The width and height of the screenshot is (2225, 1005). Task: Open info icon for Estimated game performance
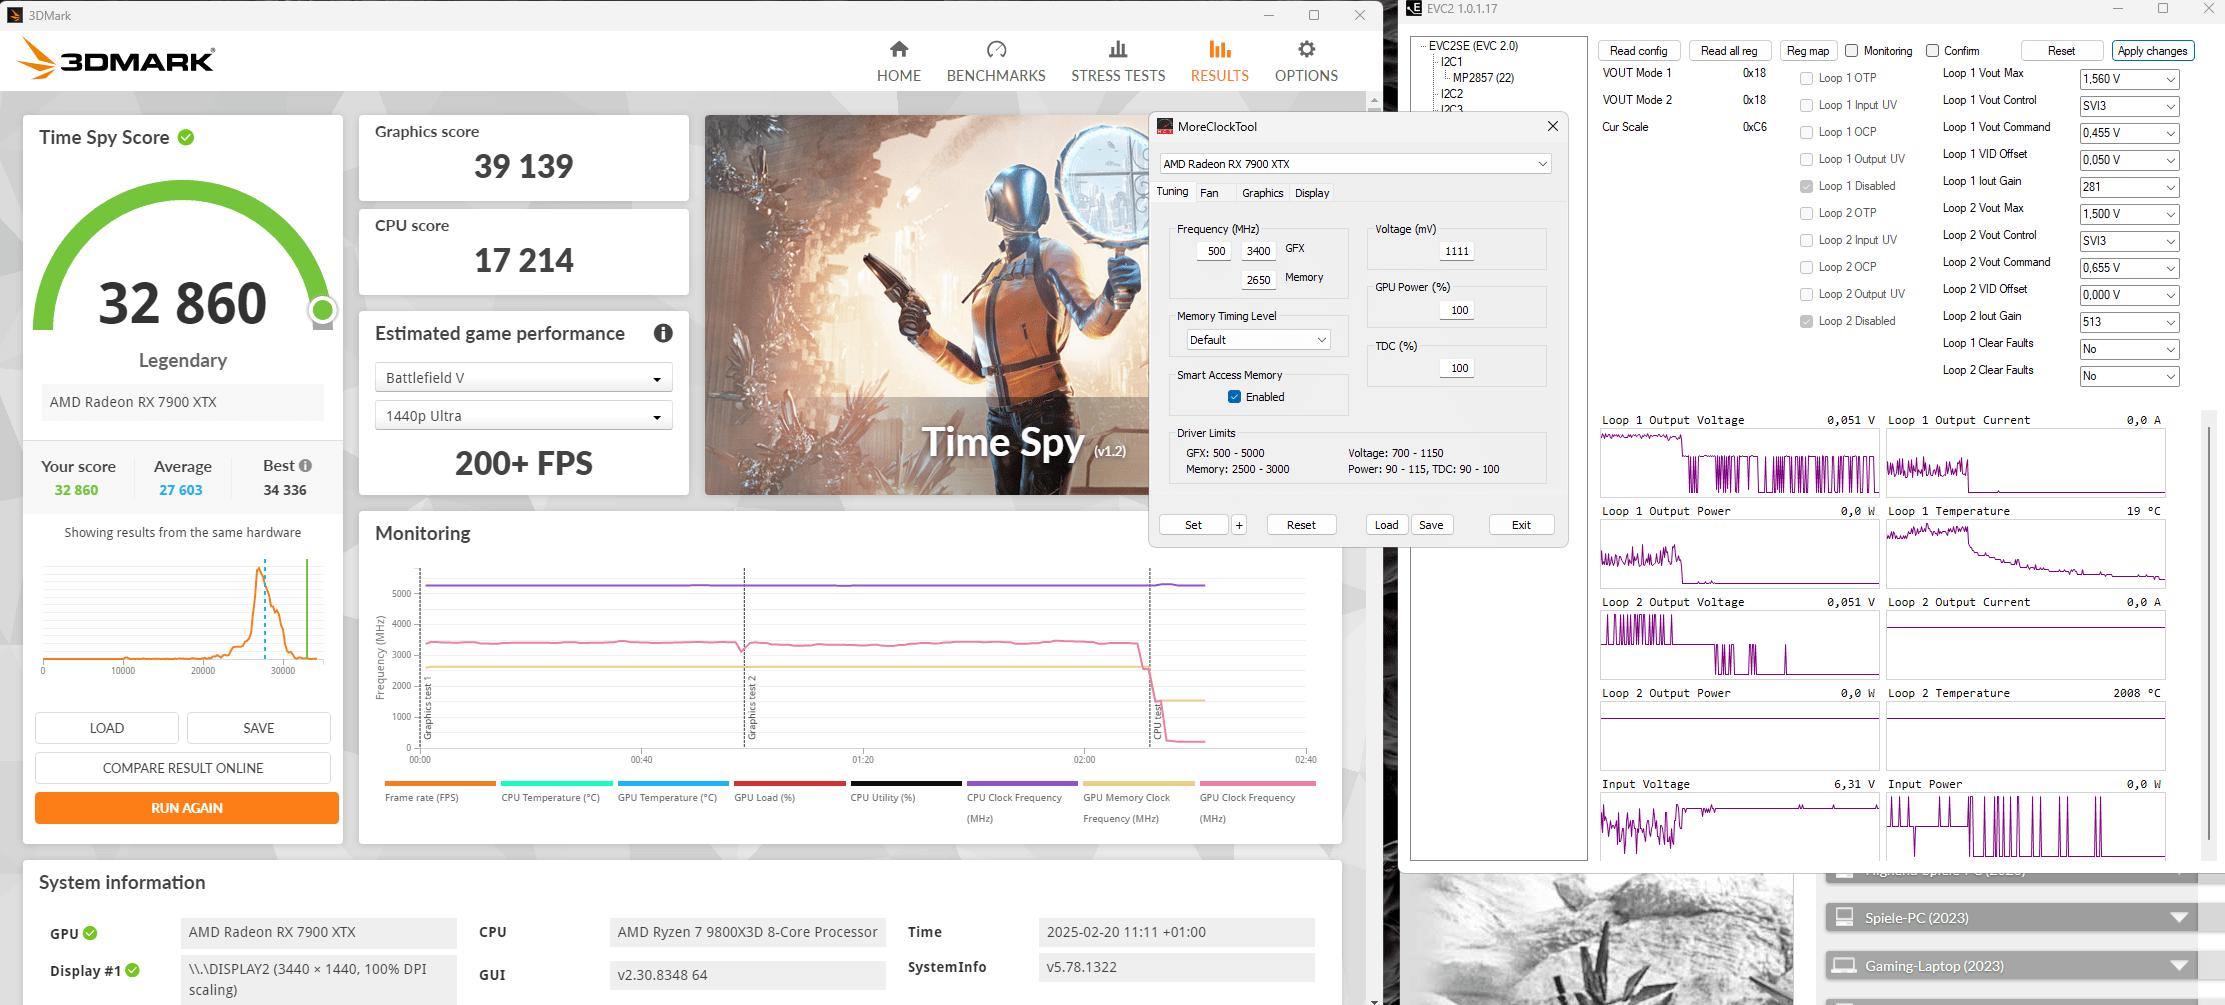click(663, 333)
